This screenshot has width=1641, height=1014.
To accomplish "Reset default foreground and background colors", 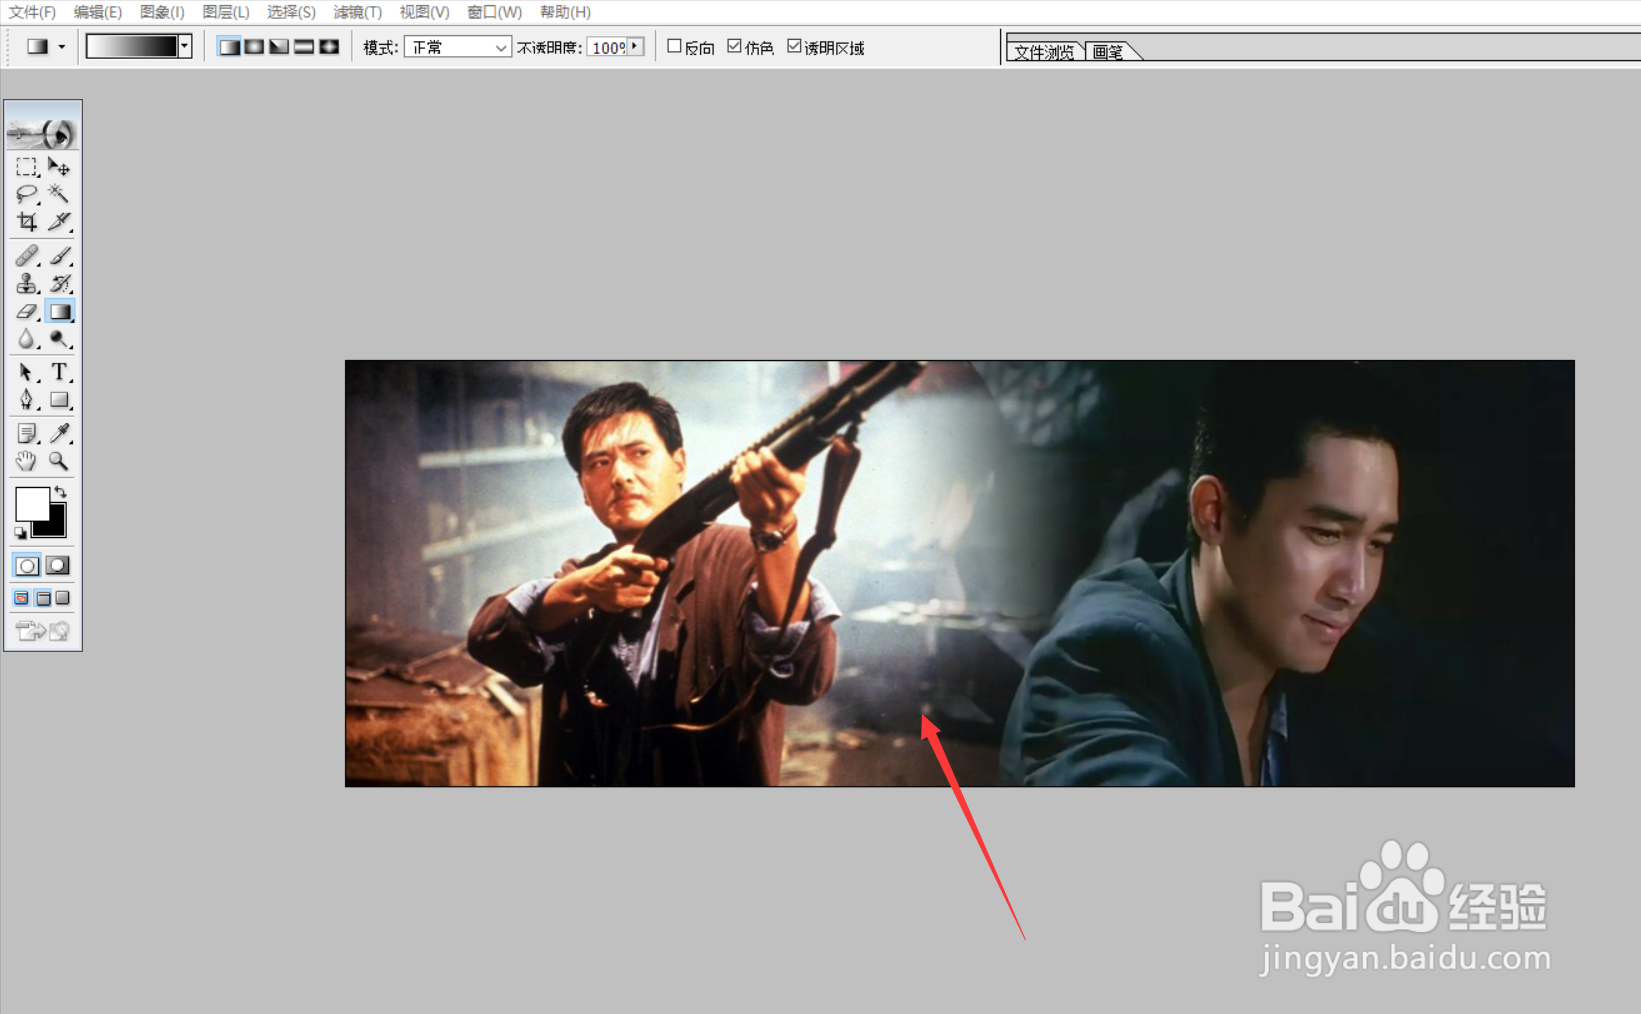I will pos(20,533).
